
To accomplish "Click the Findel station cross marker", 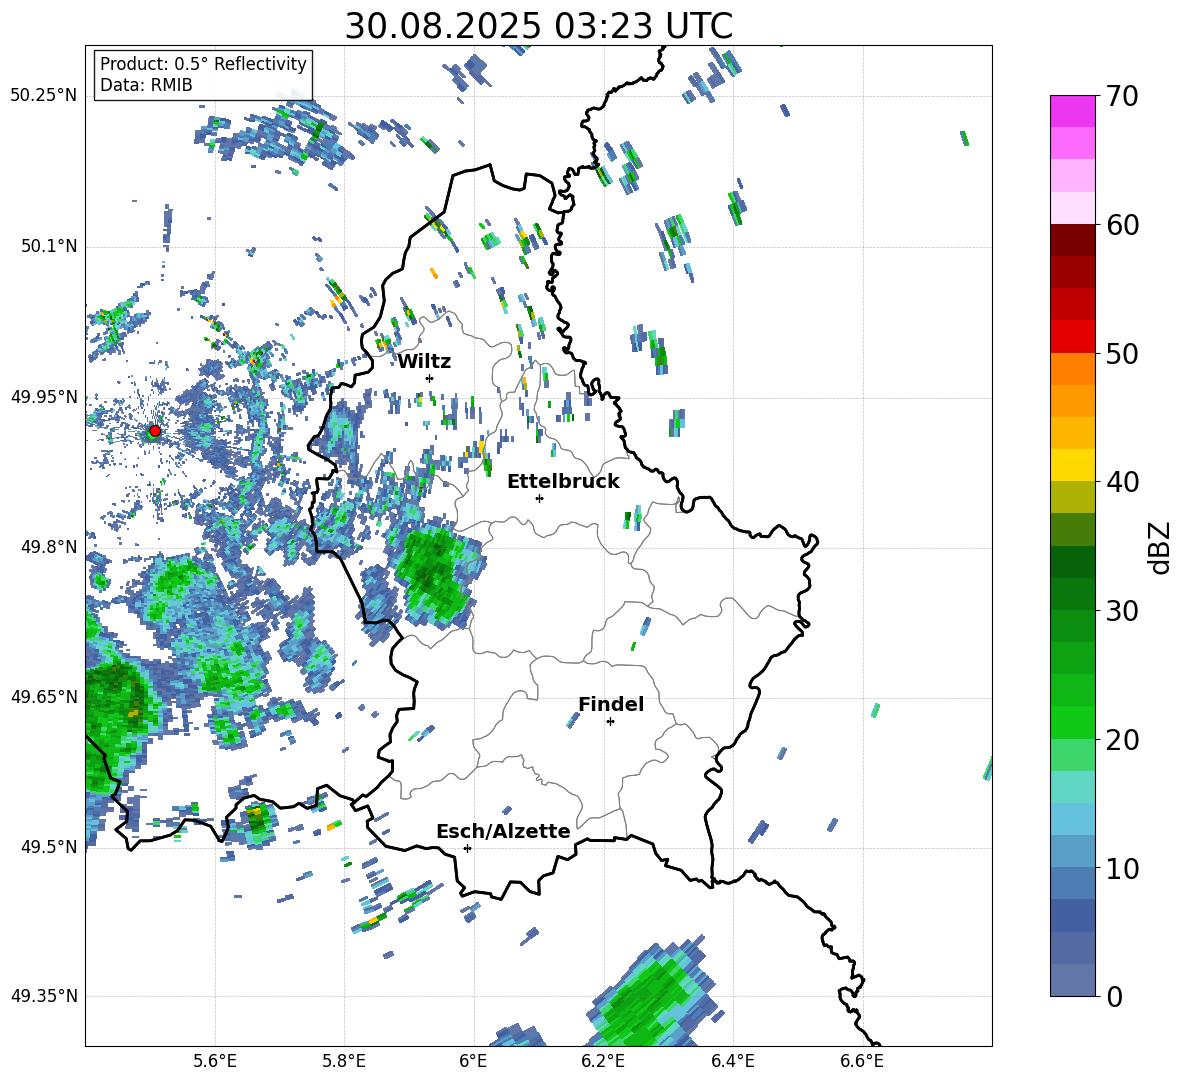I will point(610,722).
